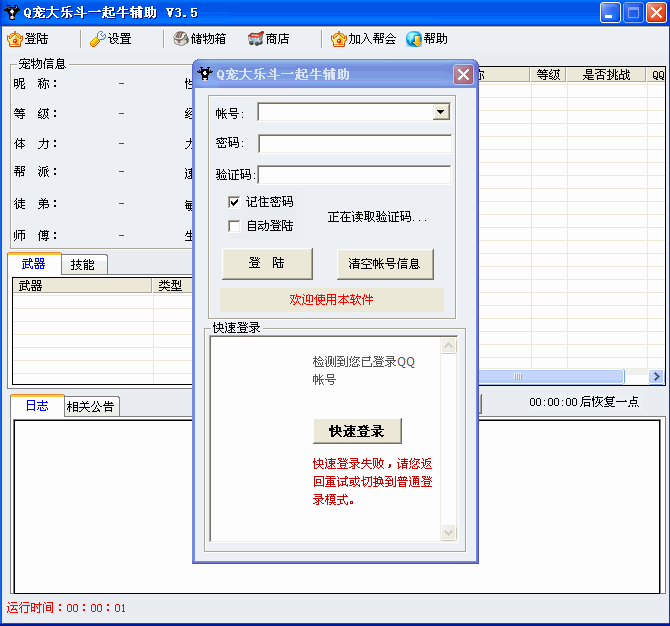Viewport: 670px width, 626px height.
Task: Click the 运行时间 status text
Action: (x=66, y=608)
